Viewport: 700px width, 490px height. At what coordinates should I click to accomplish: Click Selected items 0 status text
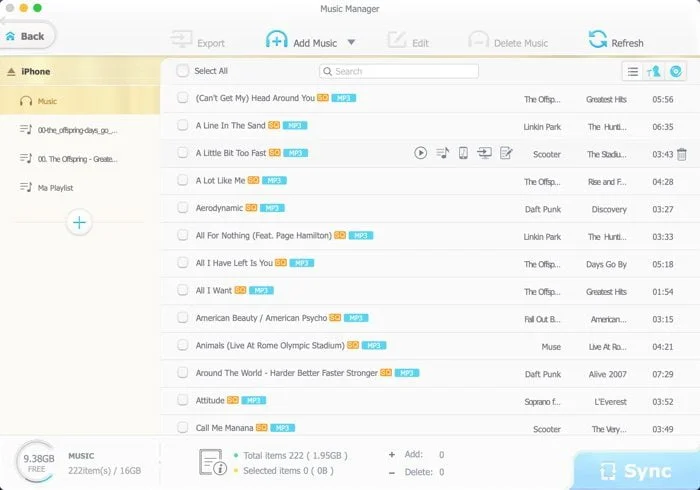[x=288, y=471]
